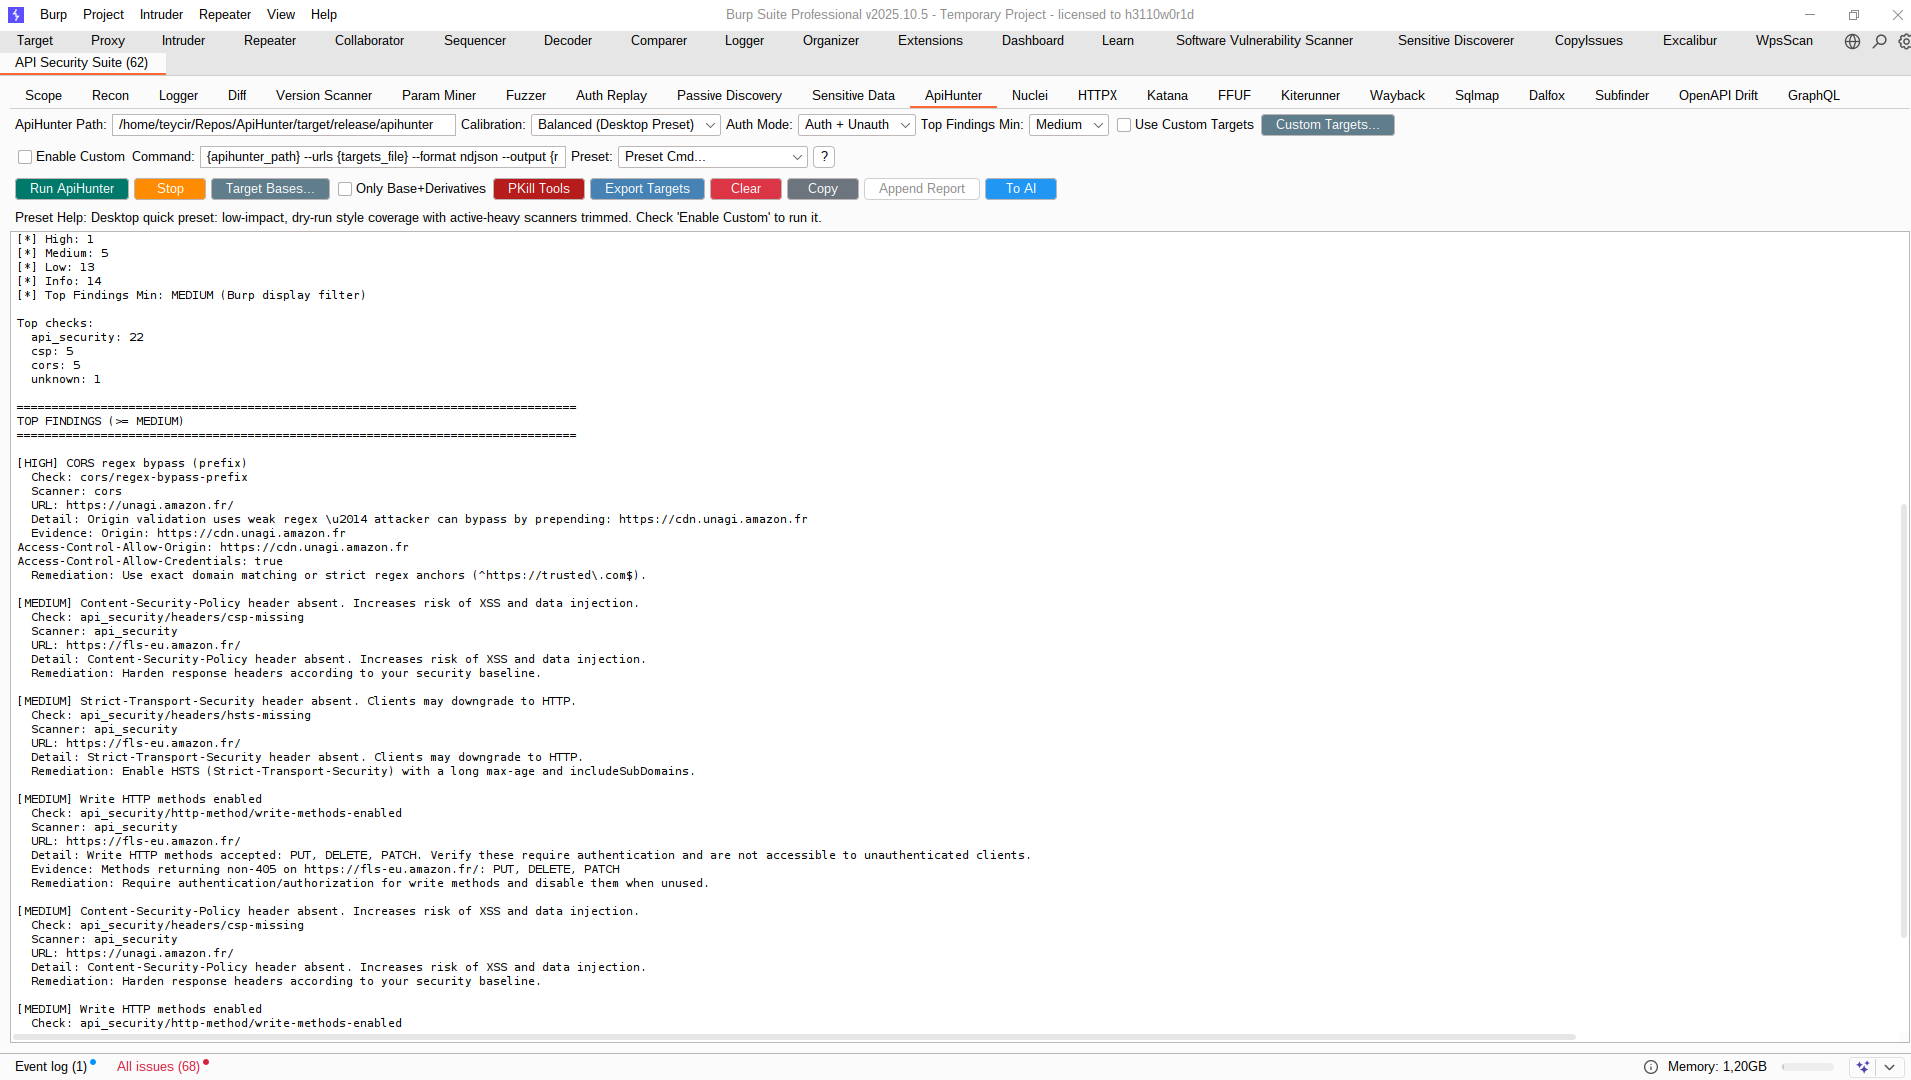Open the WpsScan tab
The height and width of the screenshot is (1080, 1911).
[1784, 41]
